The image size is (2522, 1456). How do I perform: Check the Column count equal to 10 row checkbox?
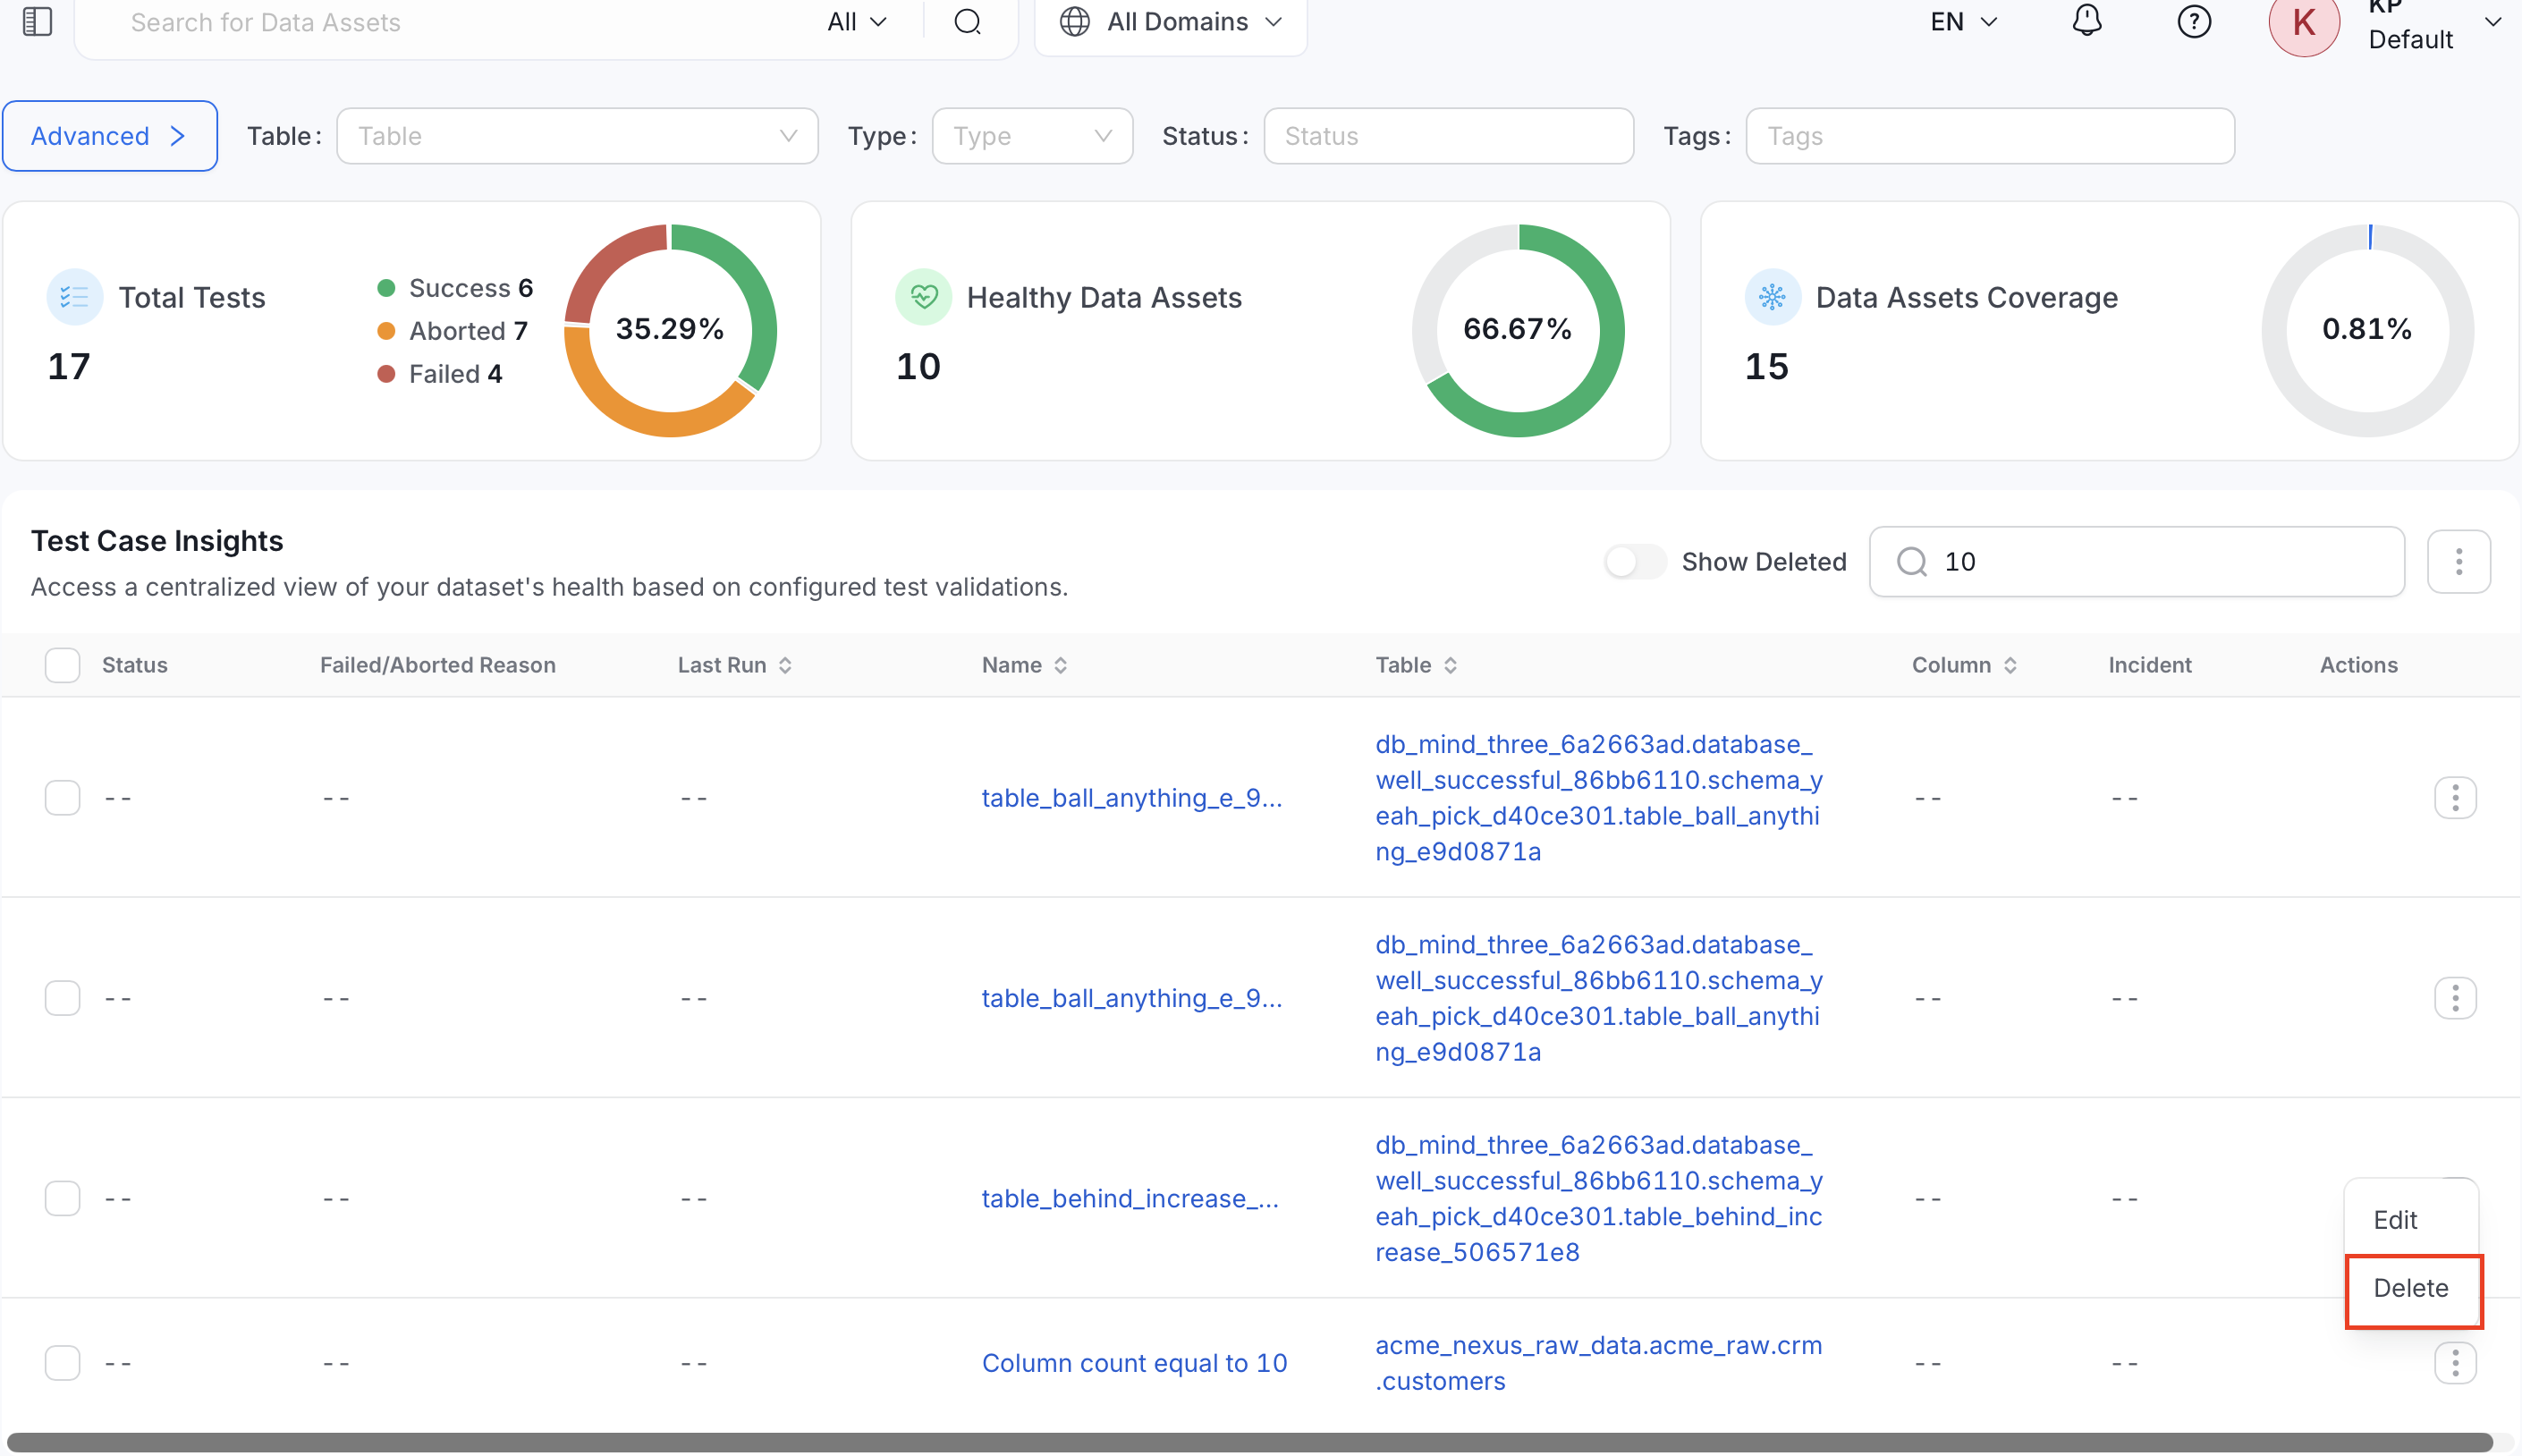tap(62, 1362)
